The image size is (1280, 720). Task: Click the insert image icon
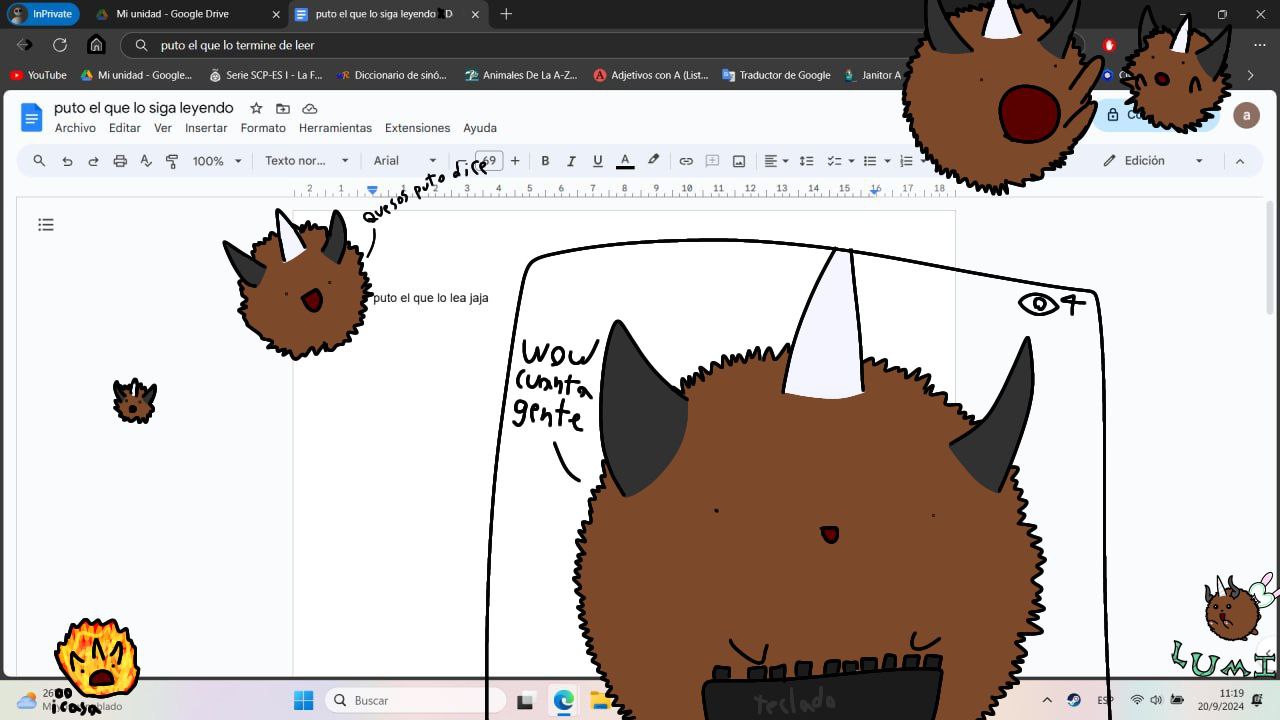(x=739, y=161)
